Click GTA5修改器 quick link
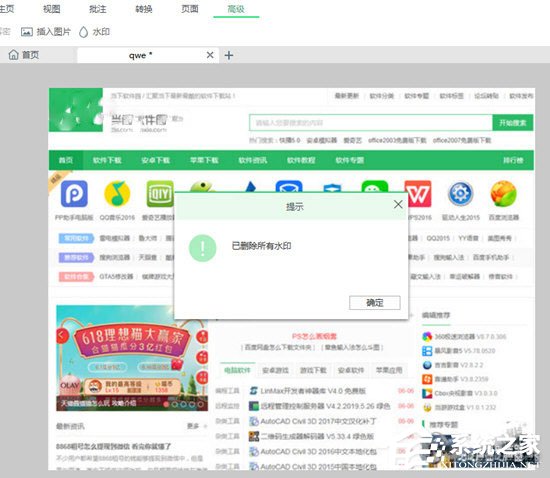Viewport: 550px width, 478px height. (x=116, y=276)
